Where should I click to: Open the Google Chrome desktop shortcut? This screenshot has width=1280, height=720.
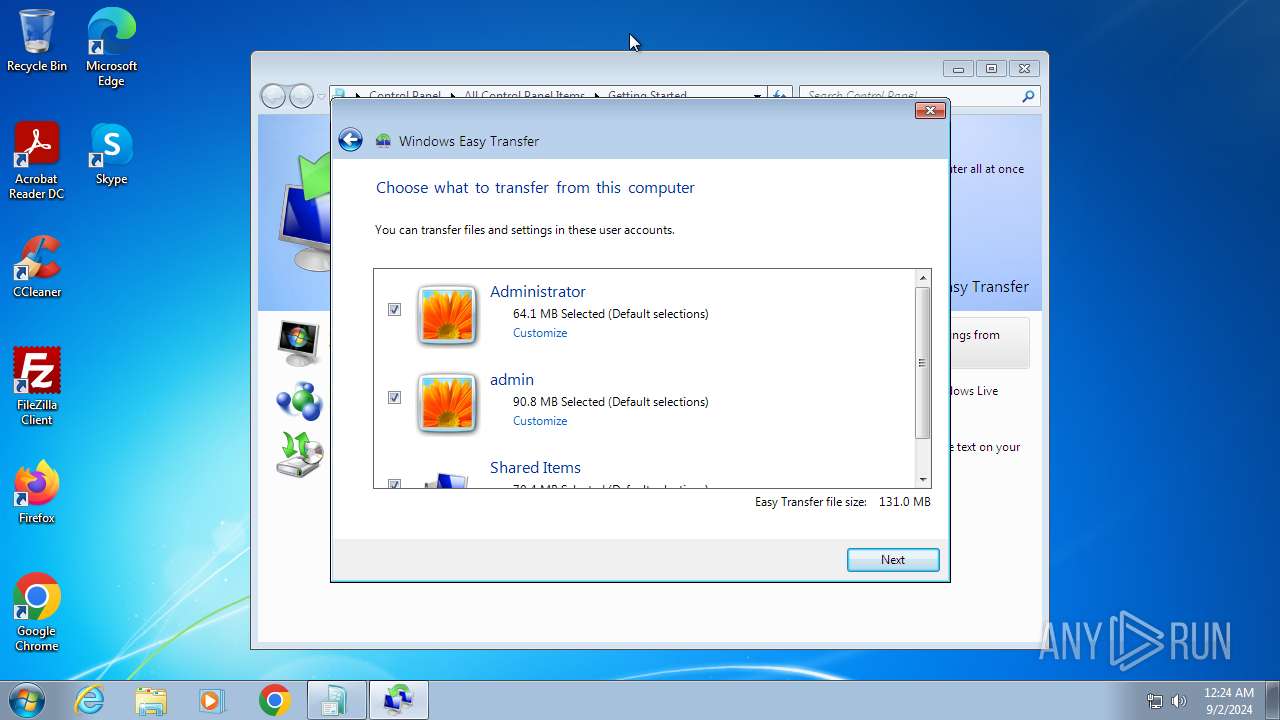pyautogui.click(x=37, y=612)
